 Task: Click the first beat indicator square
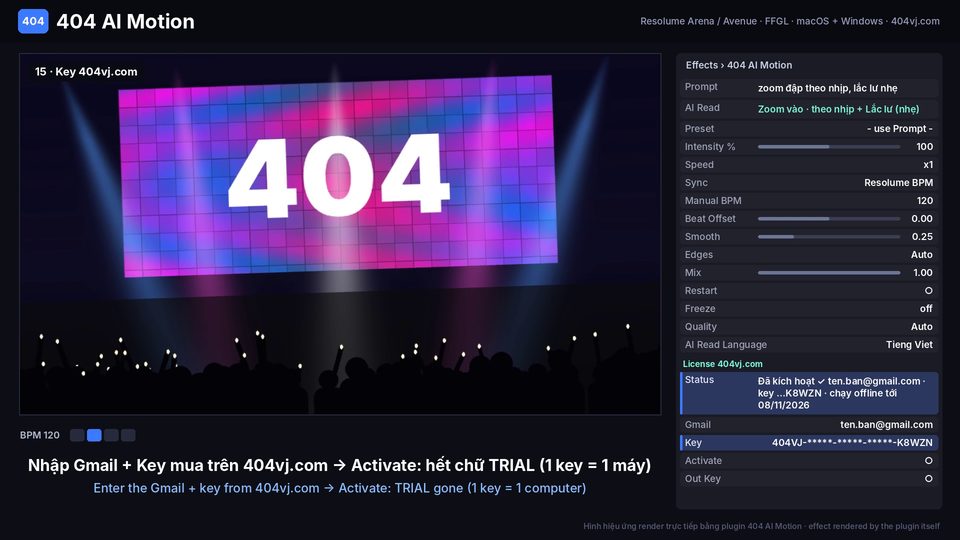[77, 435]
